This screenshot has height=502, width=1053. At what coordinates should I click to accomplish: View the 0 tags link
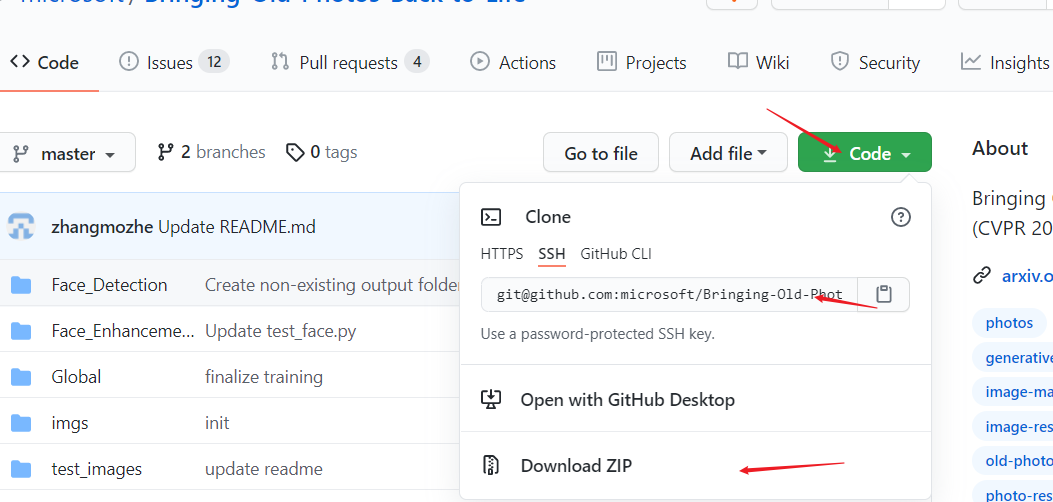[322, 153]
